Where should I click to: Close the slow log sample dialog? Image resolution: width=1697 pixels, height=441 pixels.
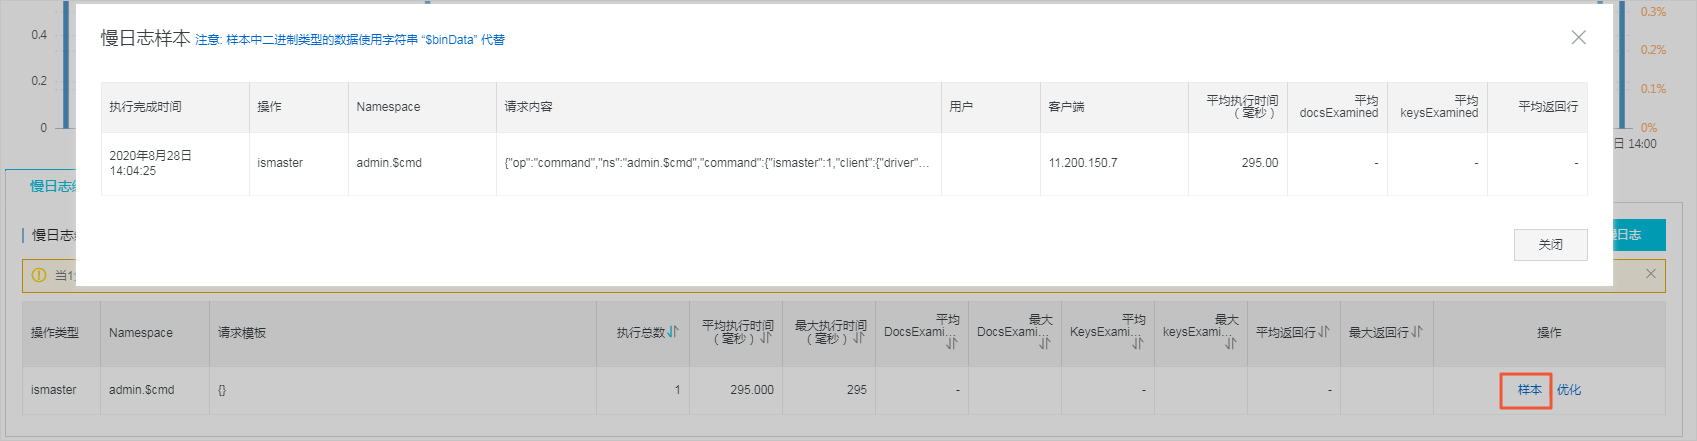[1578, 38]
